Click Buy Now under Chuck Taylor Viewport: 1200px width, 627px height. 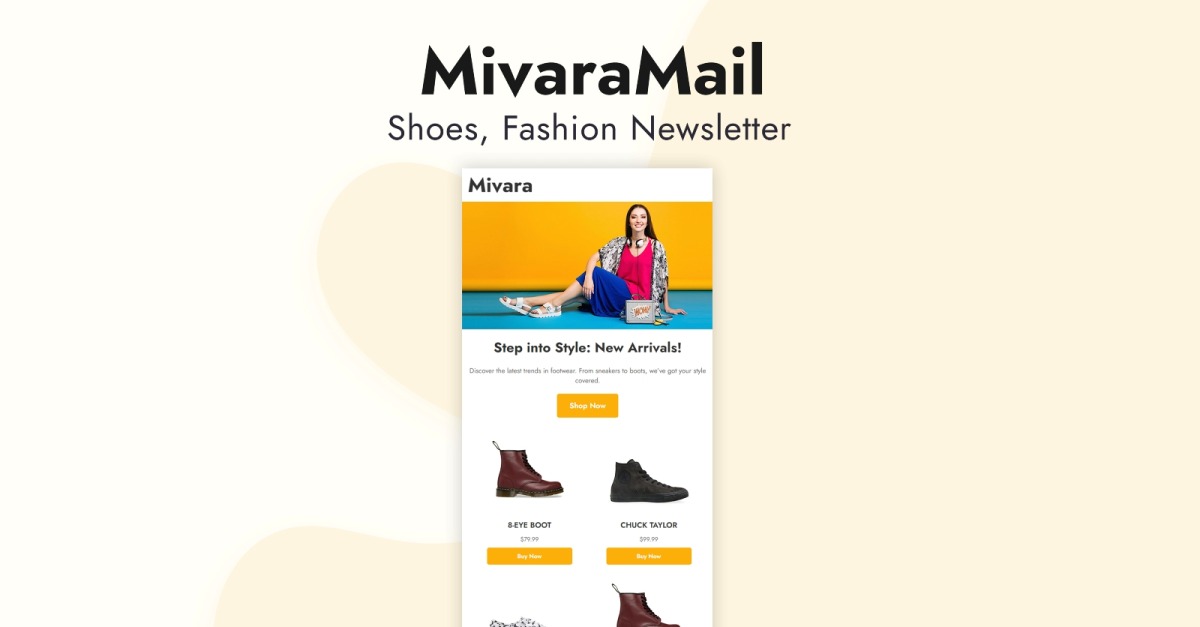click(x=648, y=556)
